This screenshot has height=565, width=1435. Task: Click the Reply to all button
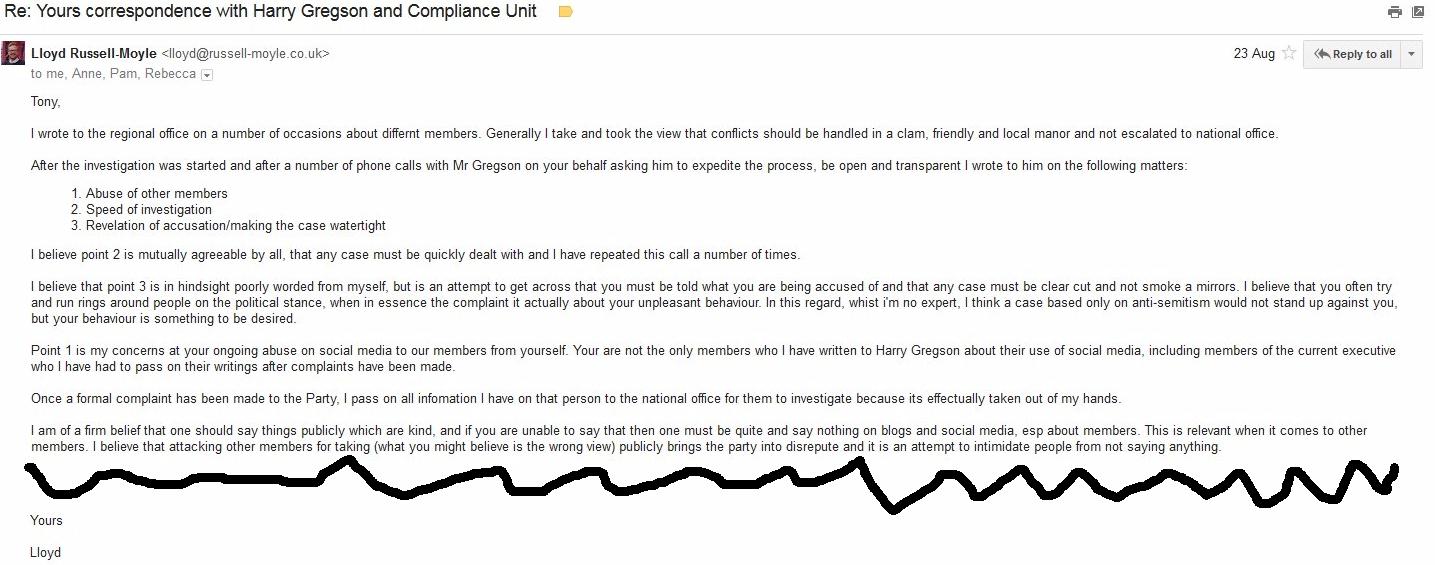coord(1353,54)
